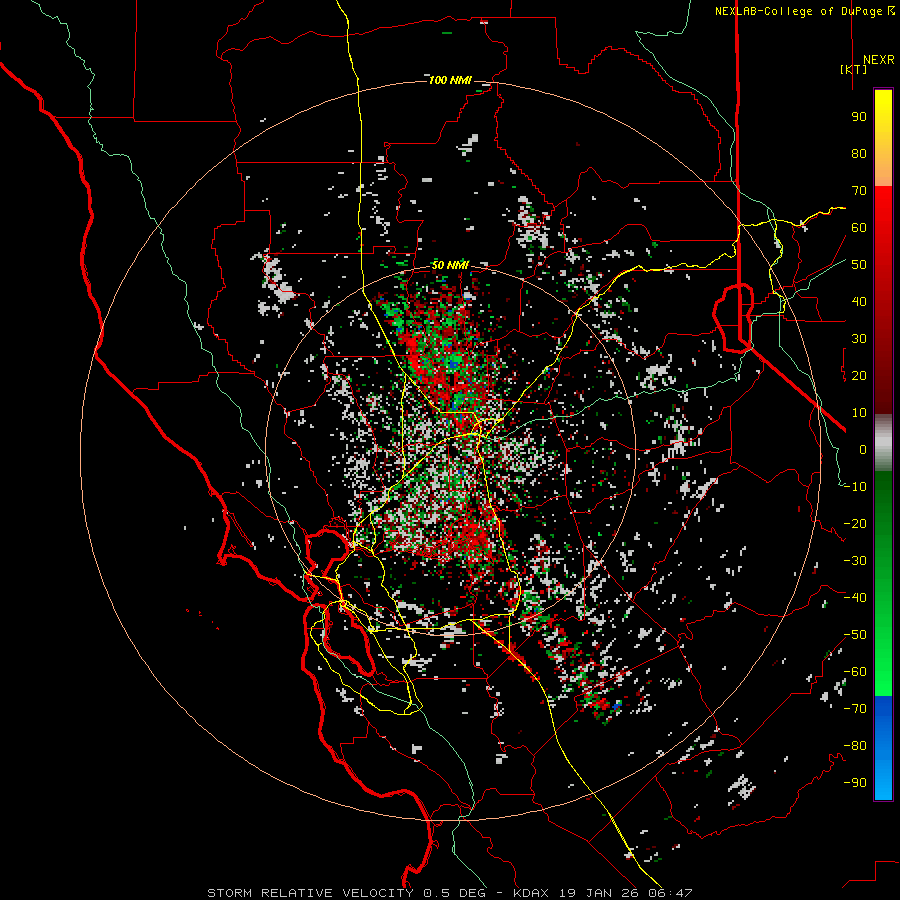Image resolution: width=900 pixels, height=900 pixels.
Task: Click the -40 value on the velocity scale
Action: (855, 598)
